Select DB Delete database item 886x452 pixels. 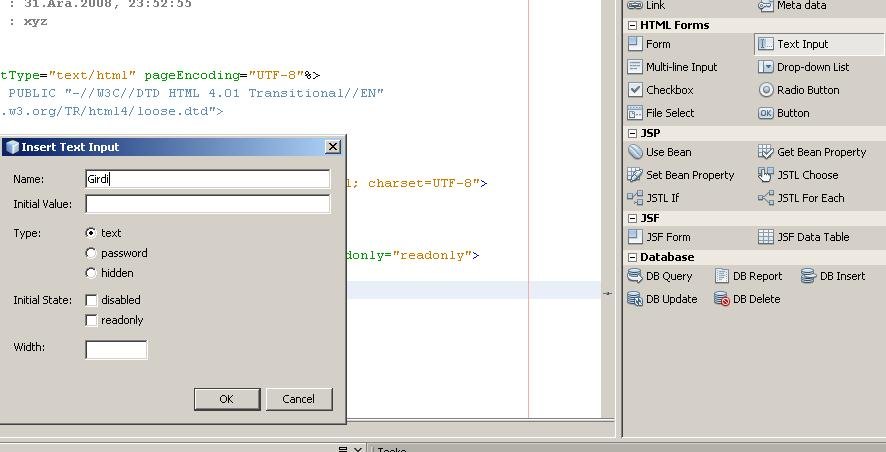coord(747,299)
